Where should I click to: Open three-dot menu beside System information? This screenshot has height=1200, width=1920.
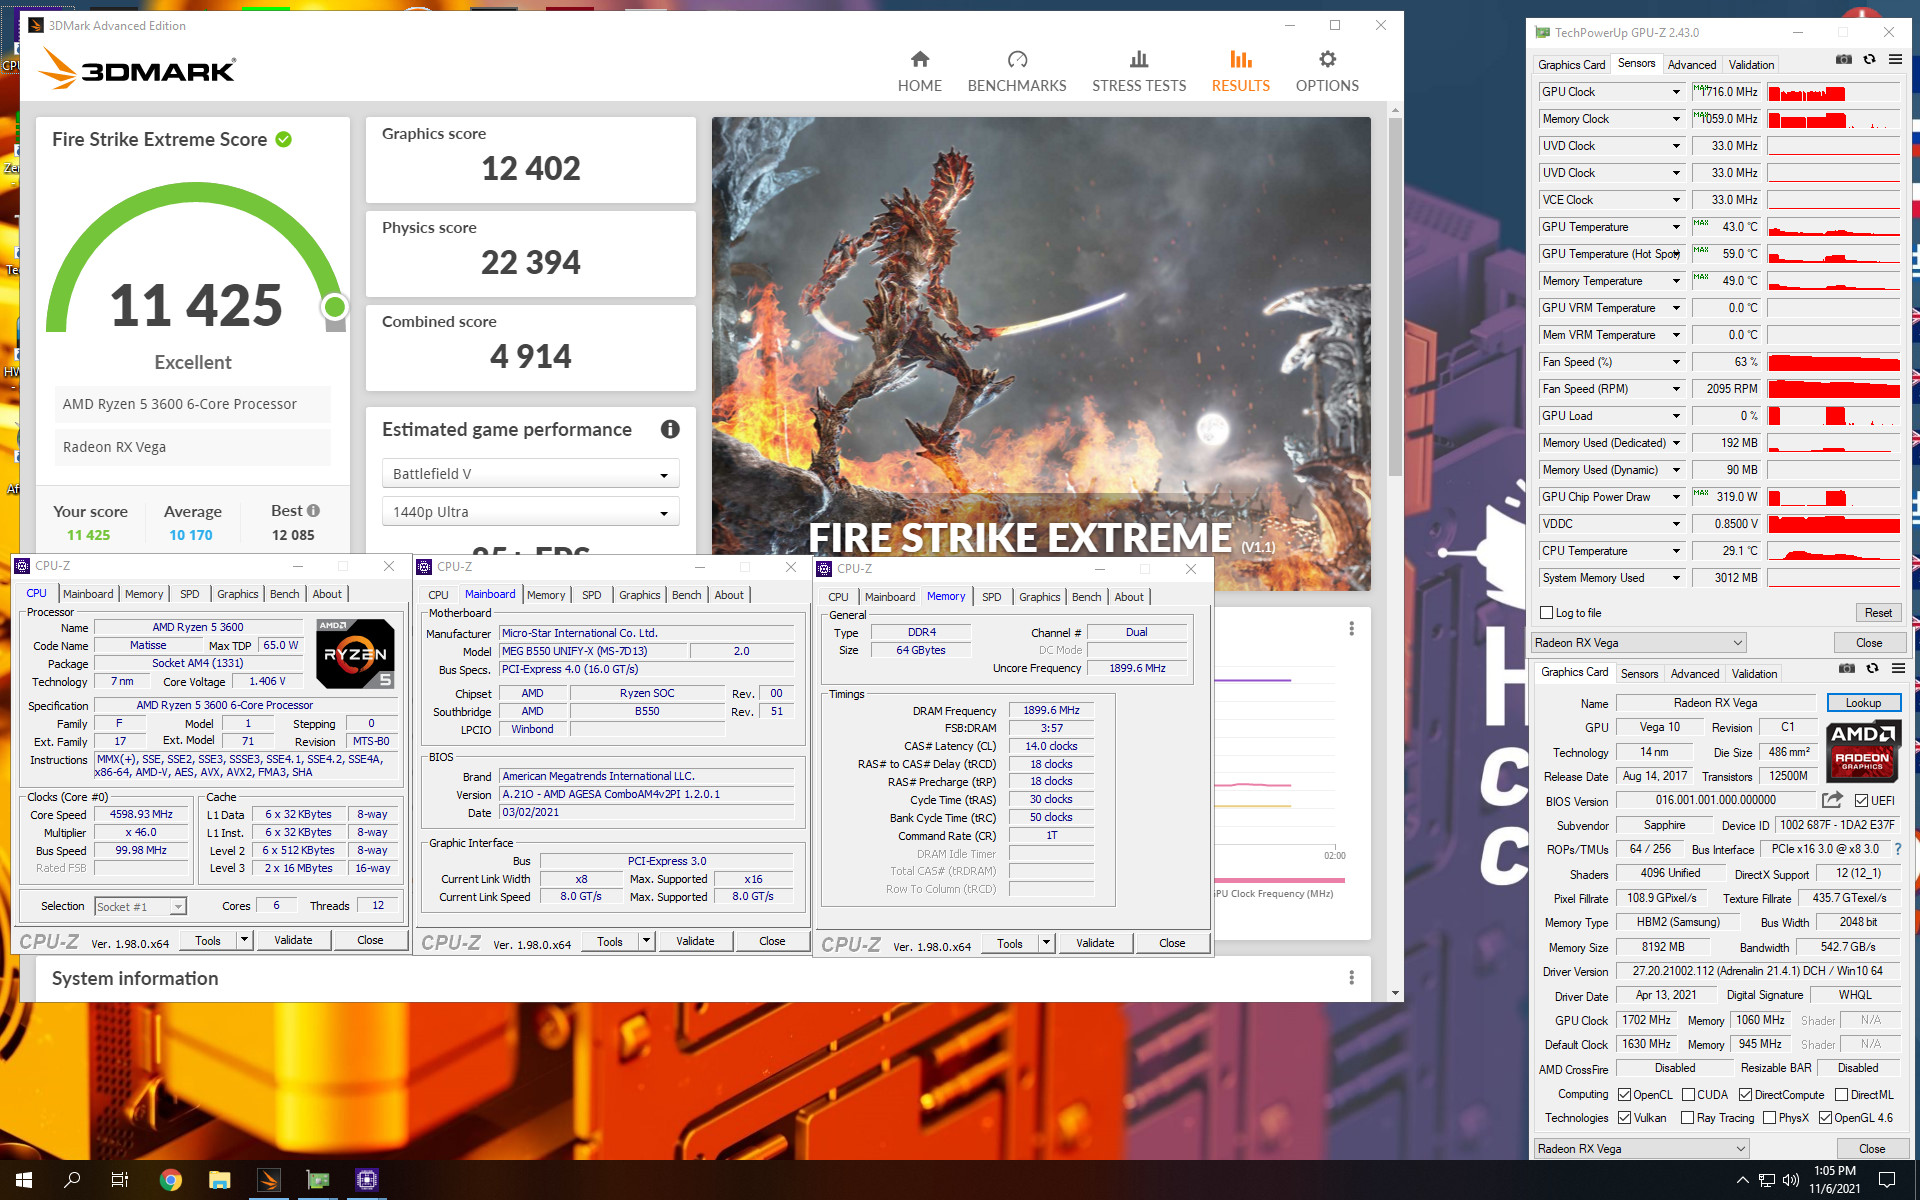(x=1351, y=978)
